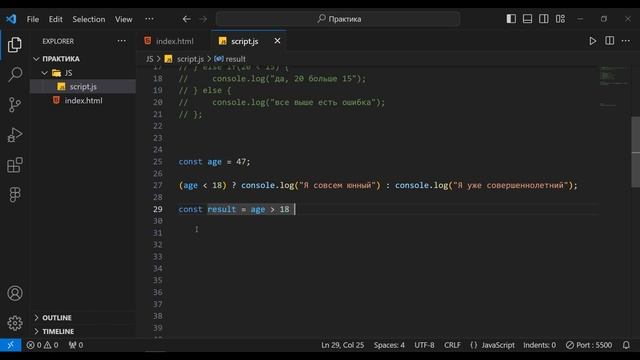640x360 pixels.
Task: Open the Accounts menu
Action: point(15,293)
